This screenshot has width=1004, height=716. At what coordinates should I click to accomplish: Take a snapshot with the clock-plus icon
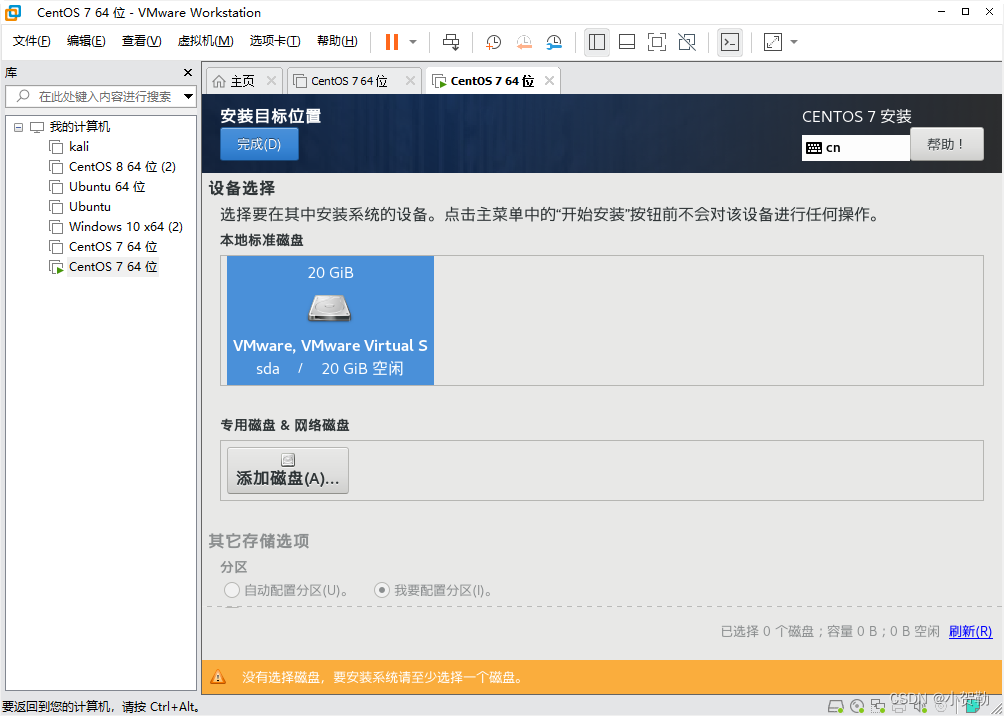coord(493,42)
